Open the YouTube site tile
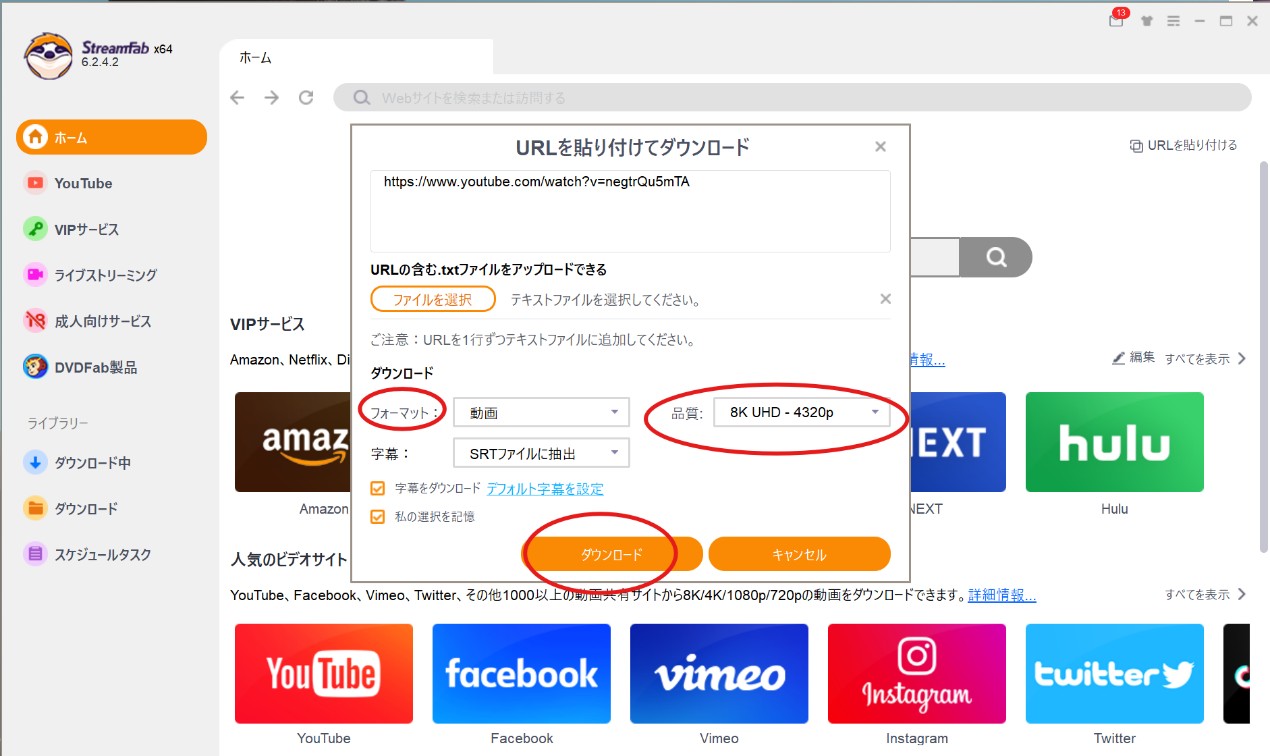This screenshot has height=756, width=1270. [324, 674]
